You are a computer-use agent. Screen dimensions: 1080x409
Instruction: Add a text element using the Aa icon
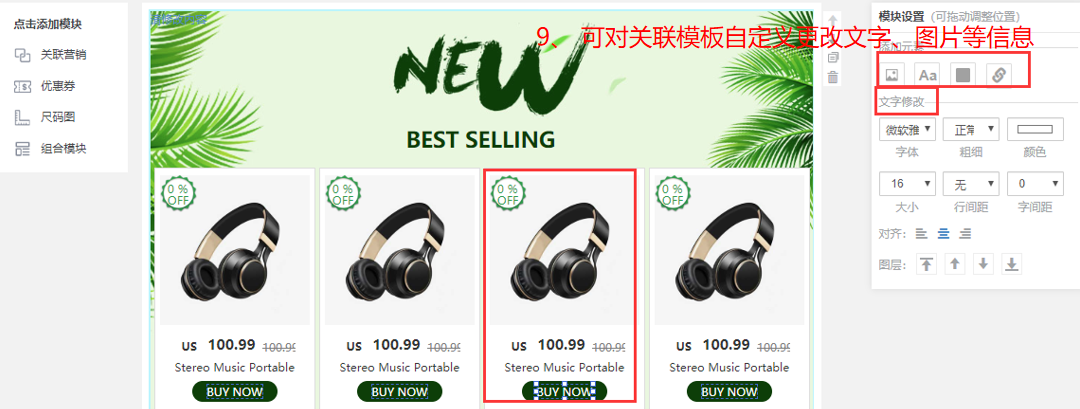(x=927, y=75)
